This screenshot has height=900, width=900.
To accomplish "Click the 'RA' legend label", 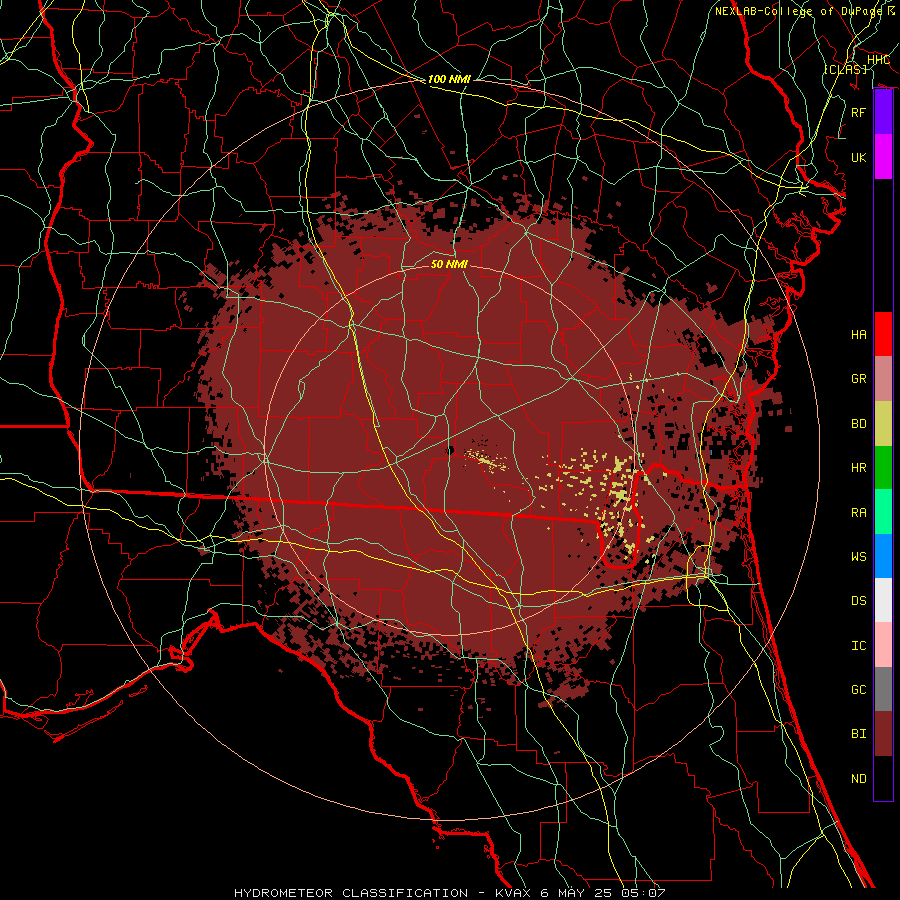I will [858, 513].
